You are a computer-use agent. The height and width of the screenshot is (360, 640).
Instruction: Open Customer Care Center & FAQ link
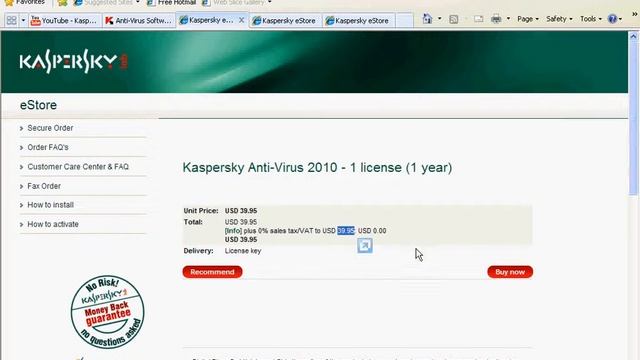click(x=78, y=167)
